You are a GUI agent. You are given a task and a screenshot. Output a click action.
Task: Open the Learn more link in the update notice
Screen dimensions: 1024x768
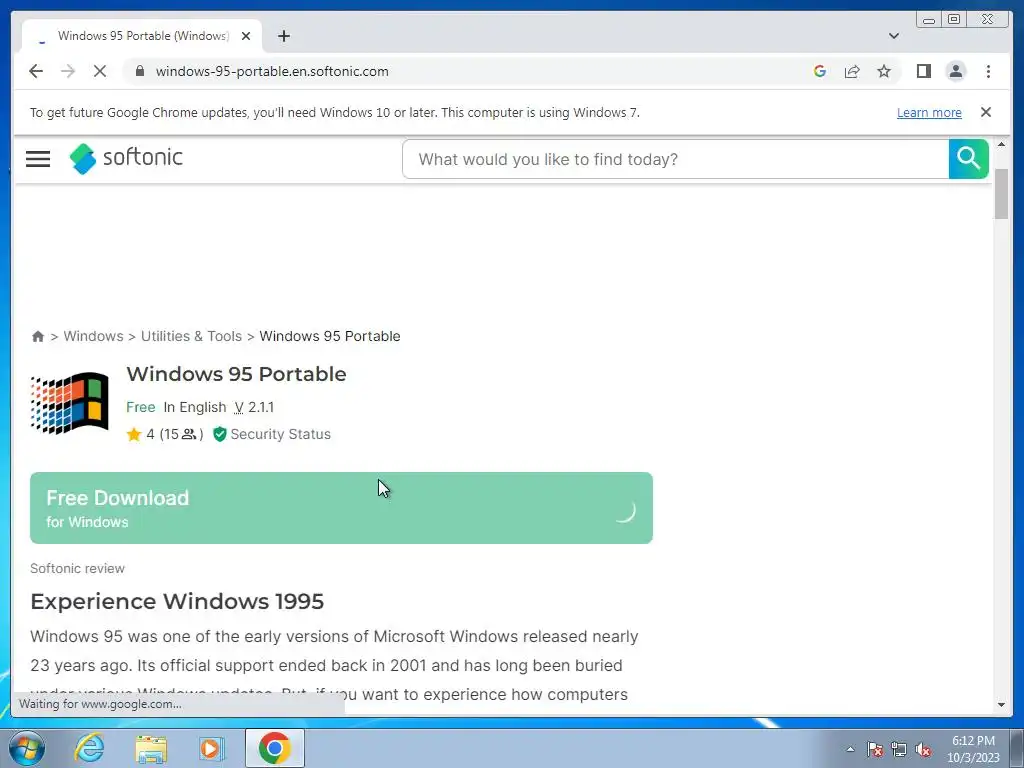point(929,112)
